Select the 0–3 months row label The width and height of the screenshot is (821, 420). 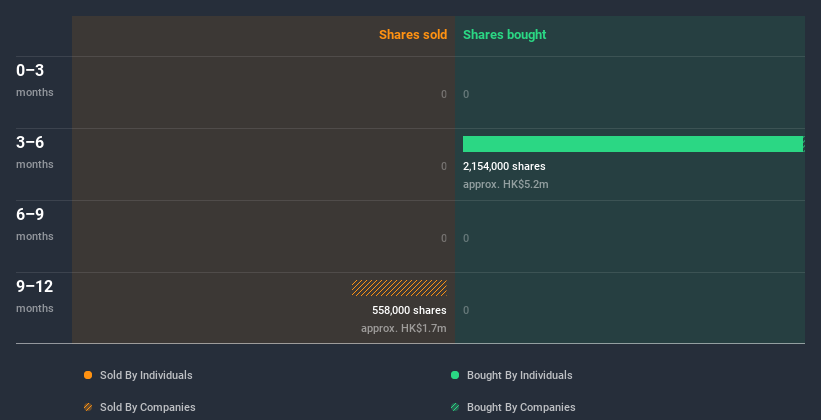click(35, 80)
